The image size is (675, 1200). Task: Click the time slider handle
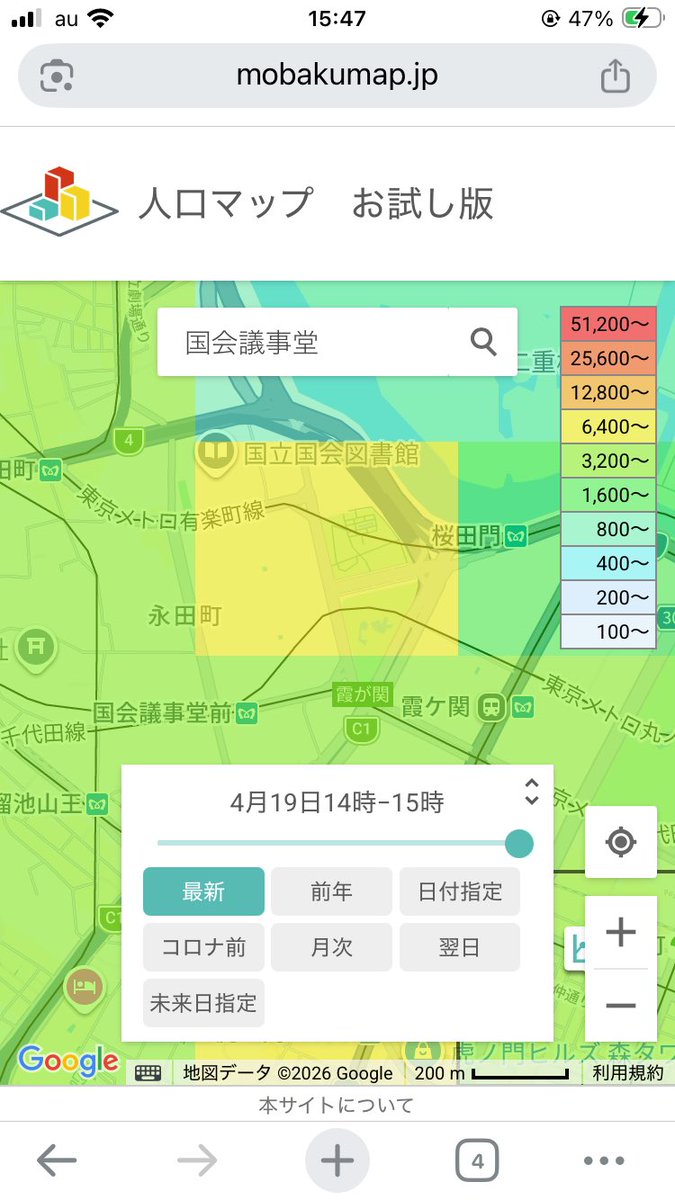[x=519, y=843]
